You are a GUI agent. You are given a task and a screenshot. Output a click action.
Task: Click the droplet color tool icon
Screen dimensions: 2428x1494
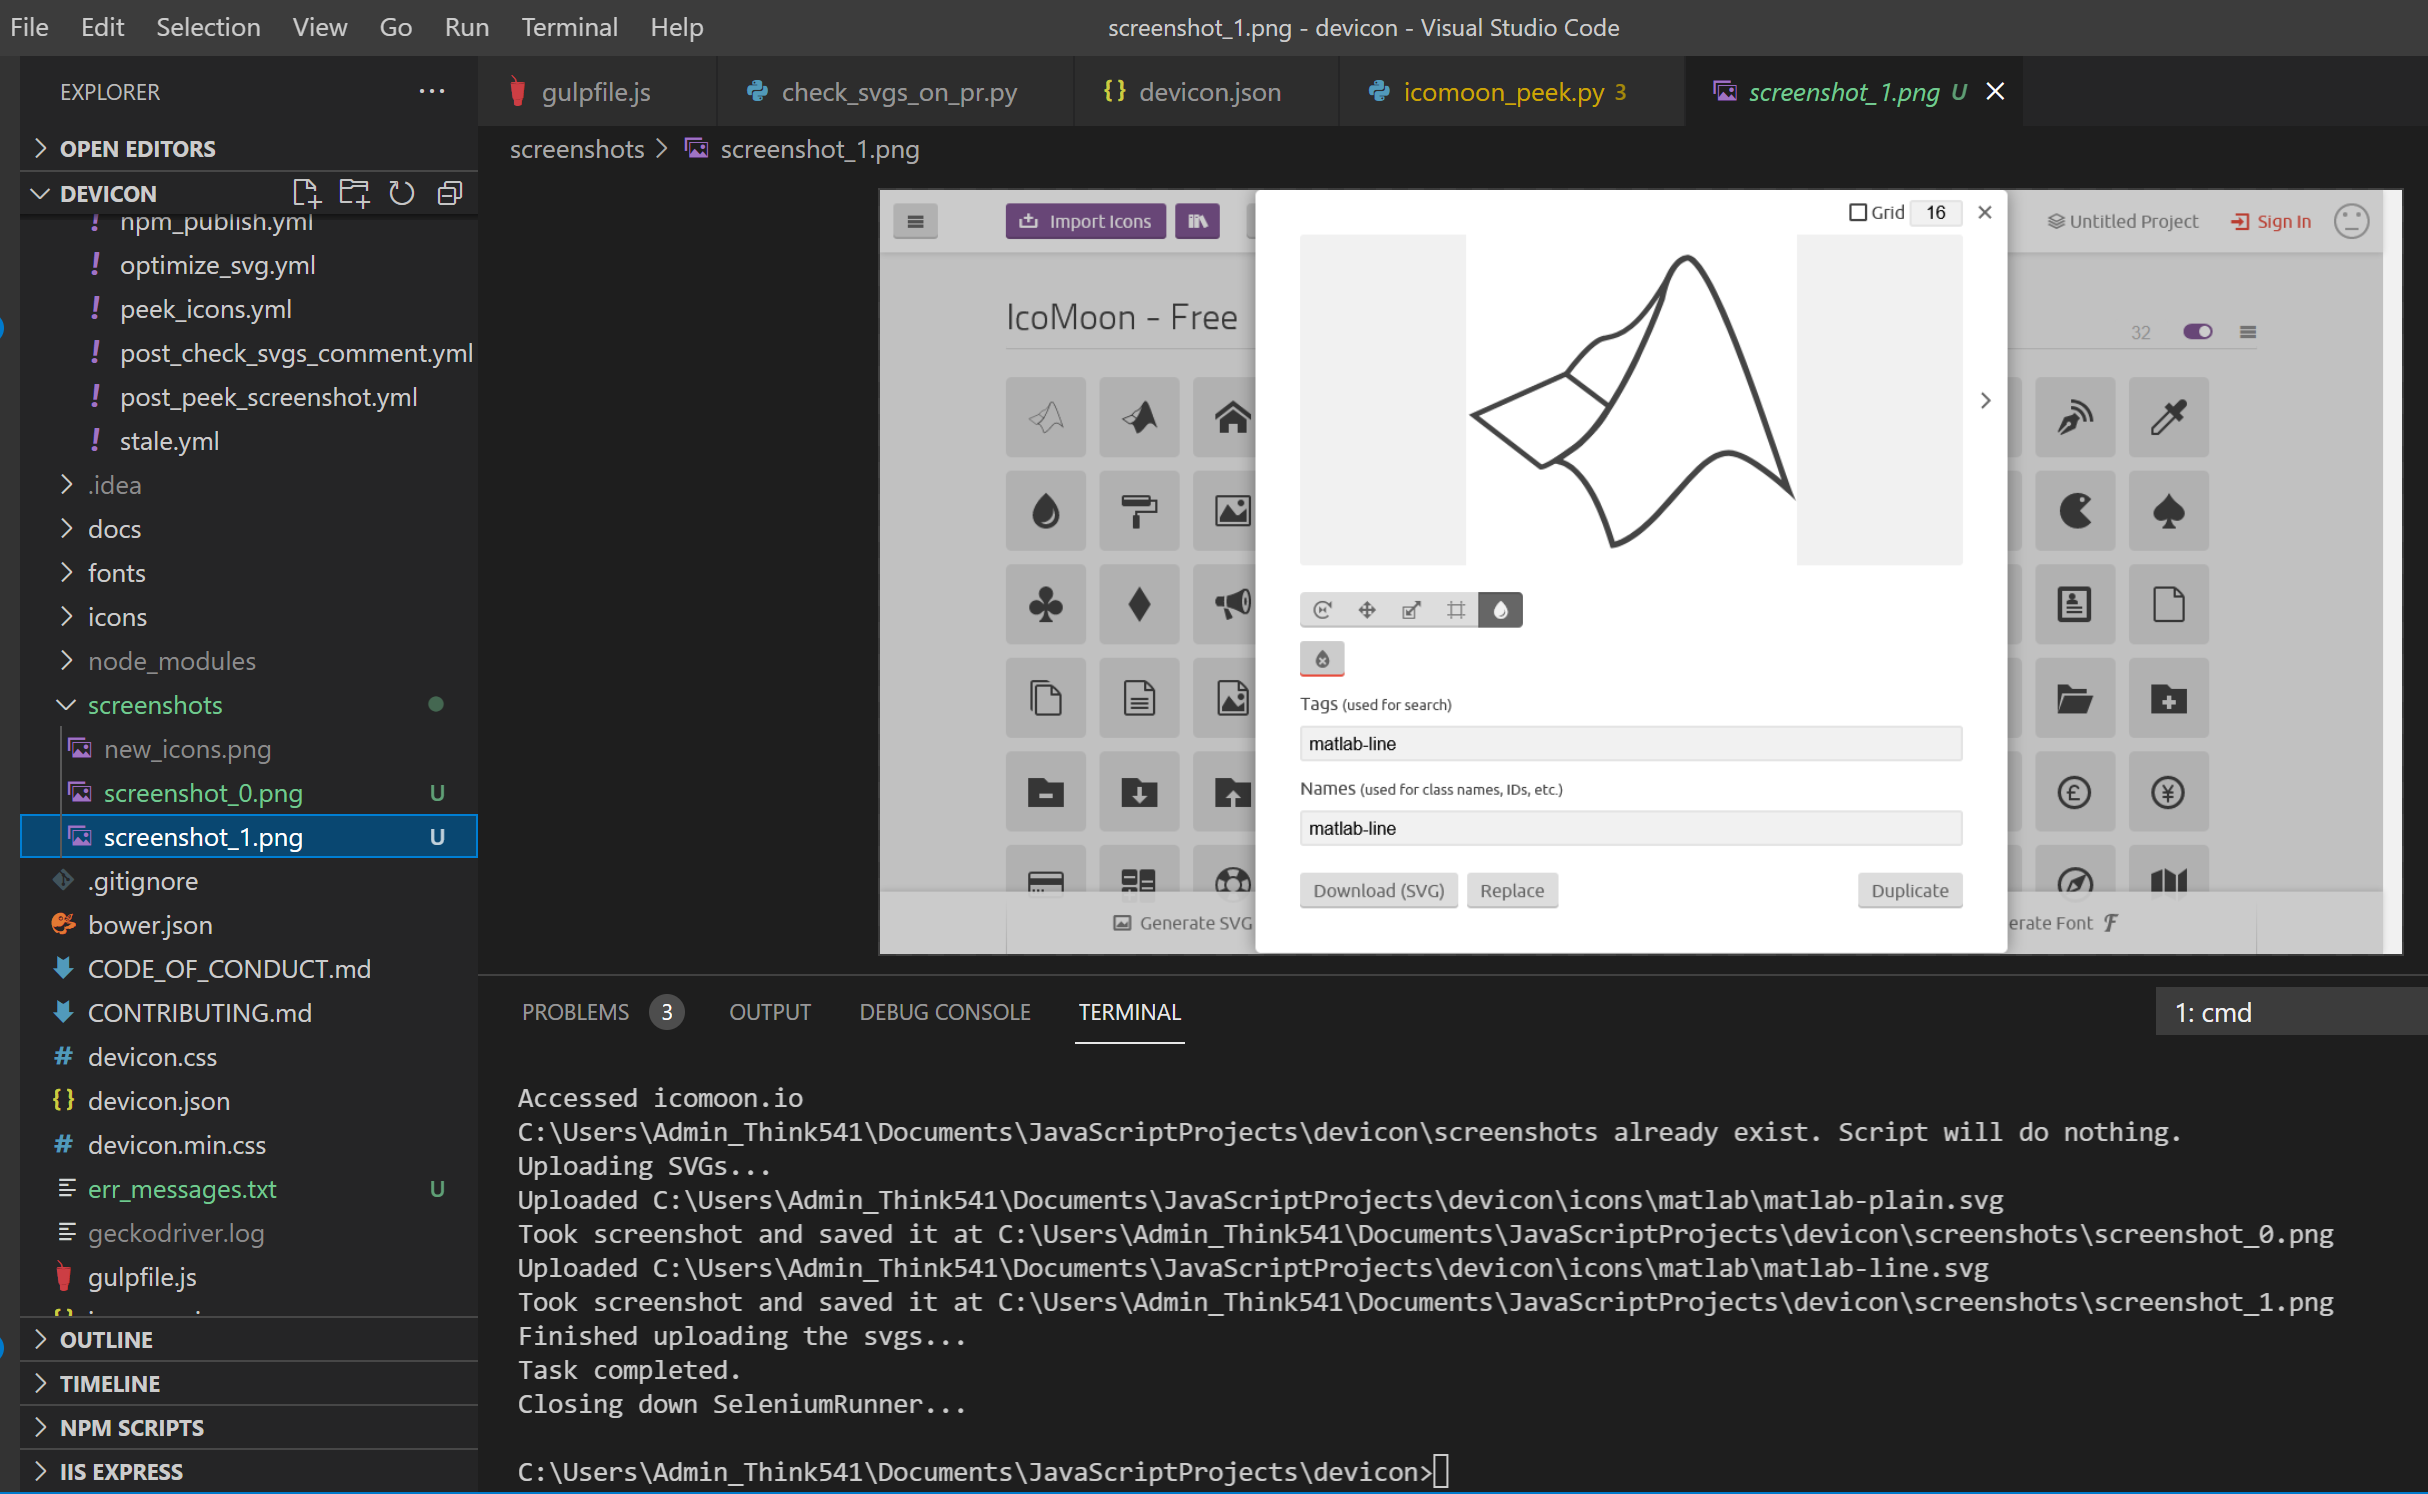(1500, 610)
